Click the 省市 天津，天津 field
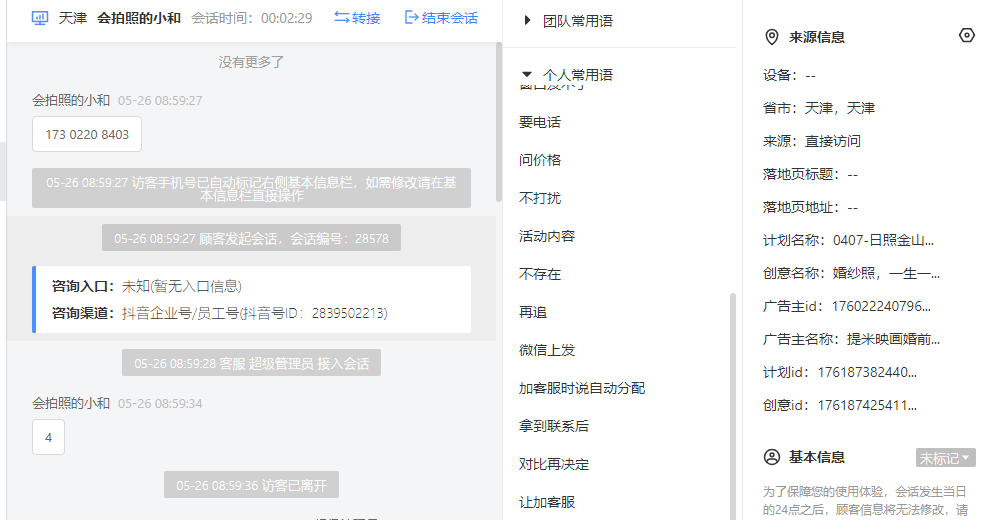The image size is (986, 520). (819, 108)
